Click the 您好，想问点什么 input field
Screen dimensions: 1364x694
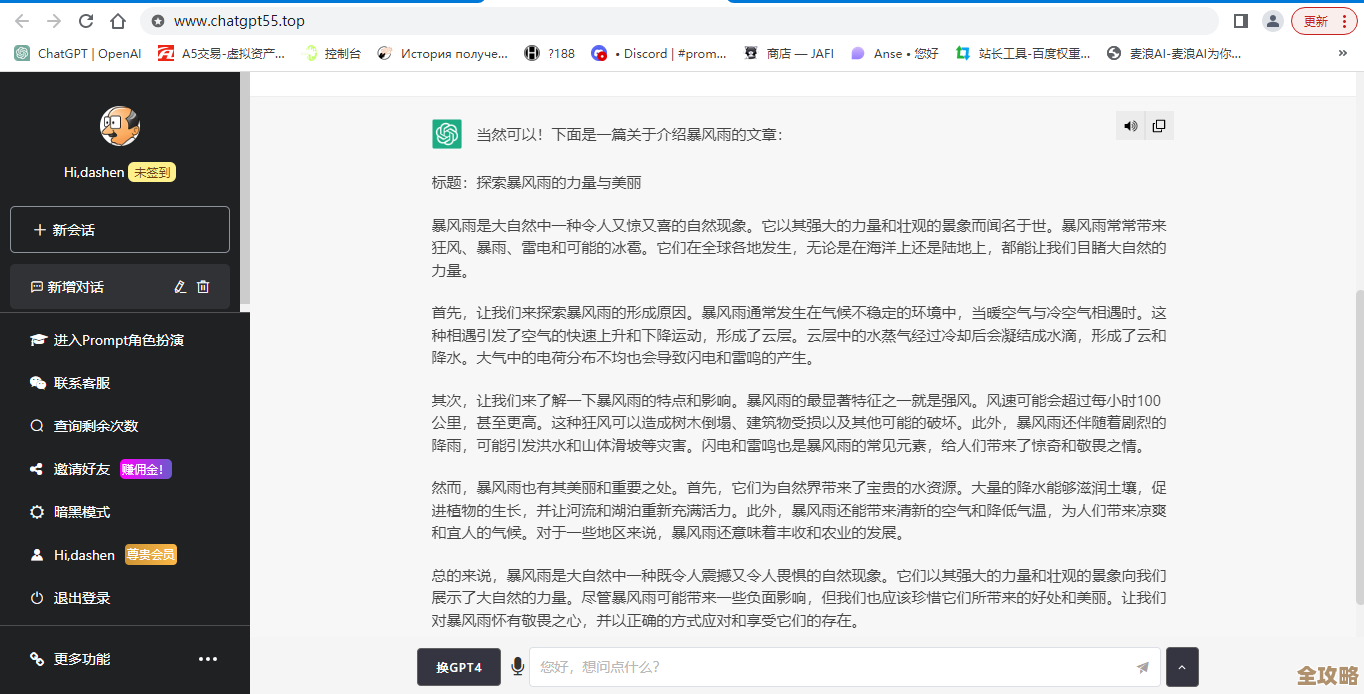800,666
